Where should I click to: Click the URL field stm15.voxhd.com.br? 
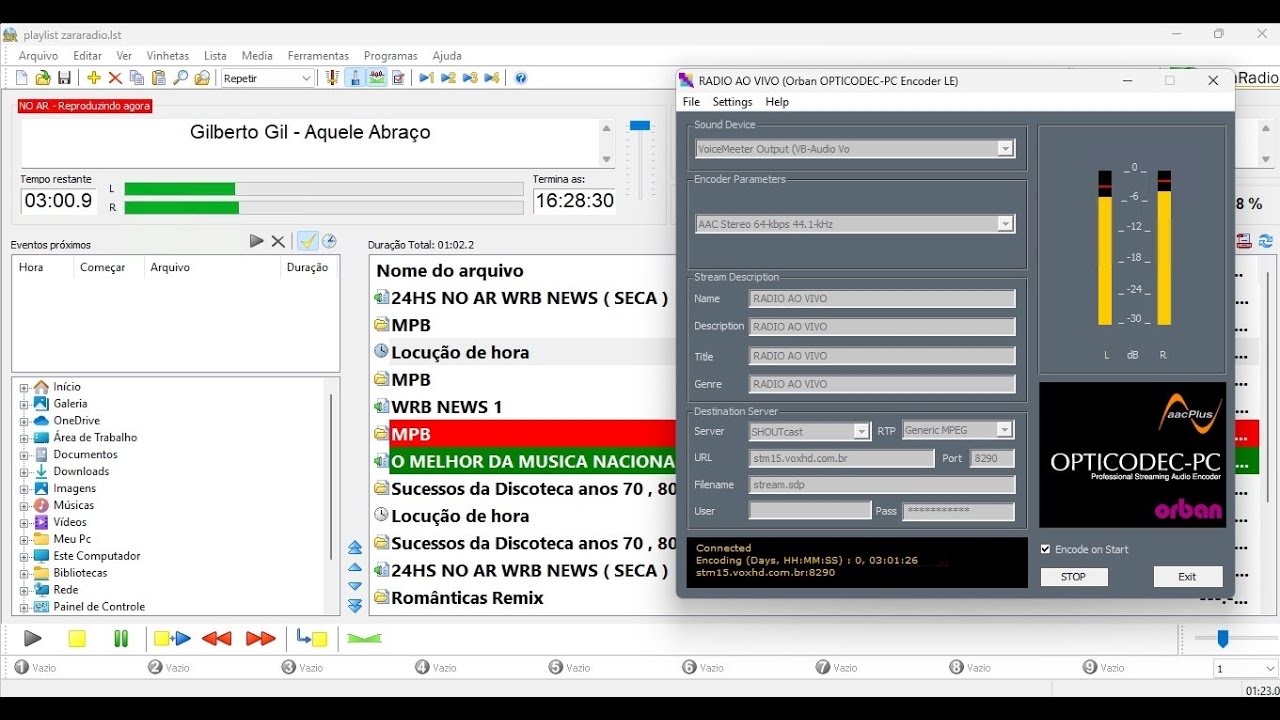pyautogui.click(x=841, y=458)
